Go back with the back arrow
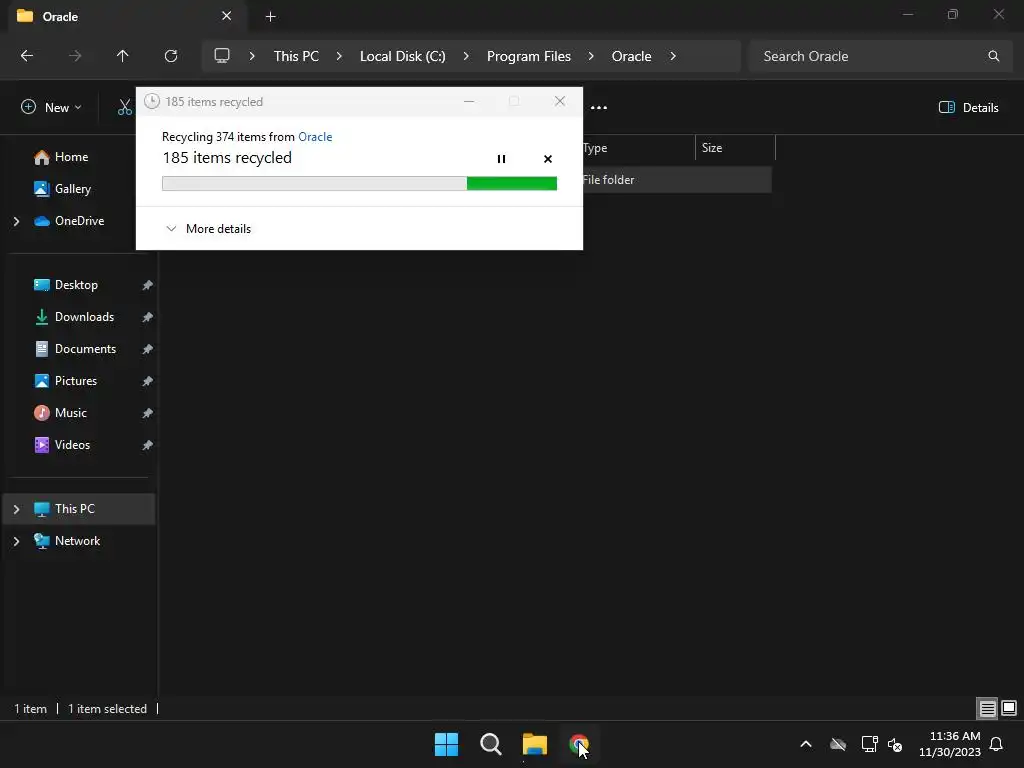 (27, 56)
